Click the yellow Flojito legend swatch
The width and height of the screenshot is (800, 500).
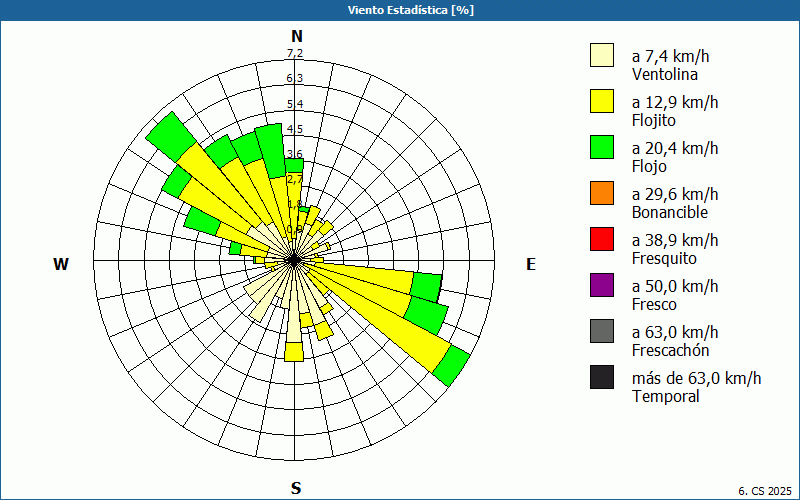point(602,101)
